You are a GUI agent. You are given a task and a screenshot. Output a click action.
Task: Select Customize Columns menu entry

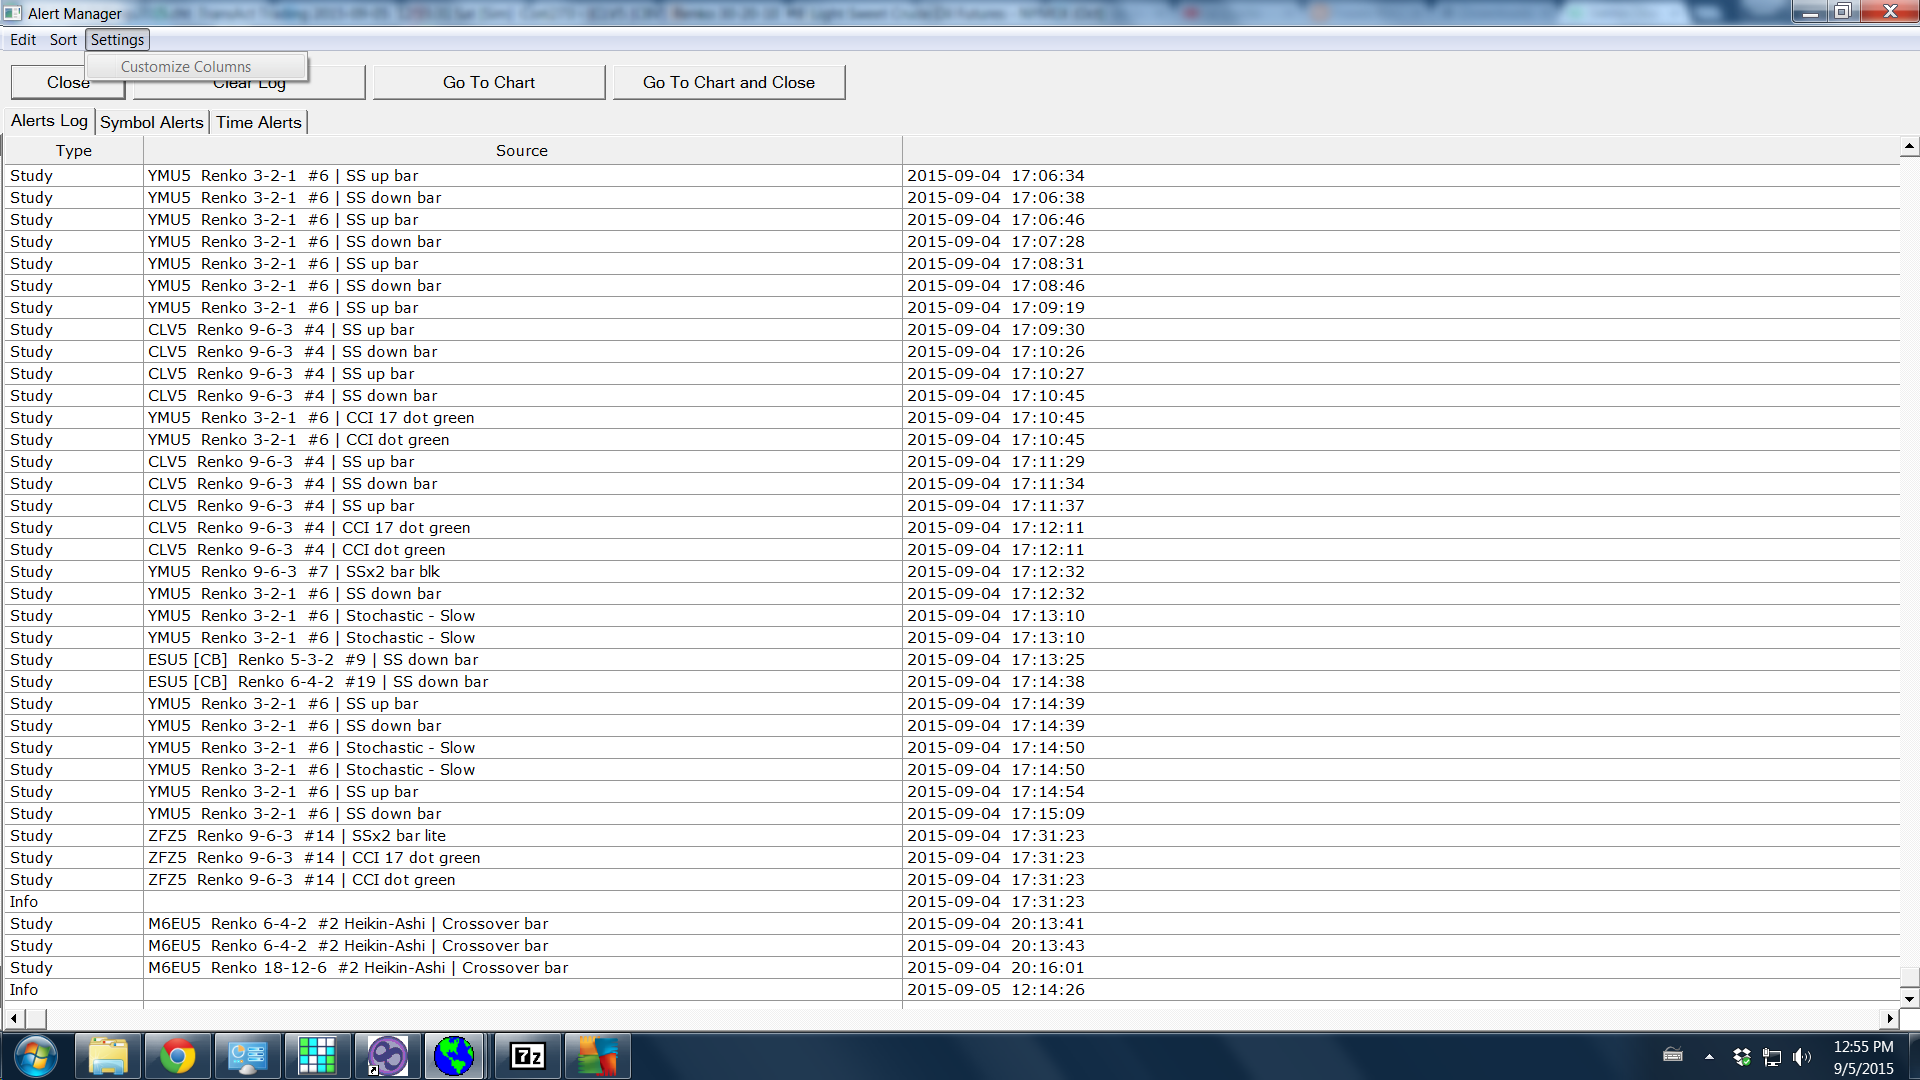[186, 67]
